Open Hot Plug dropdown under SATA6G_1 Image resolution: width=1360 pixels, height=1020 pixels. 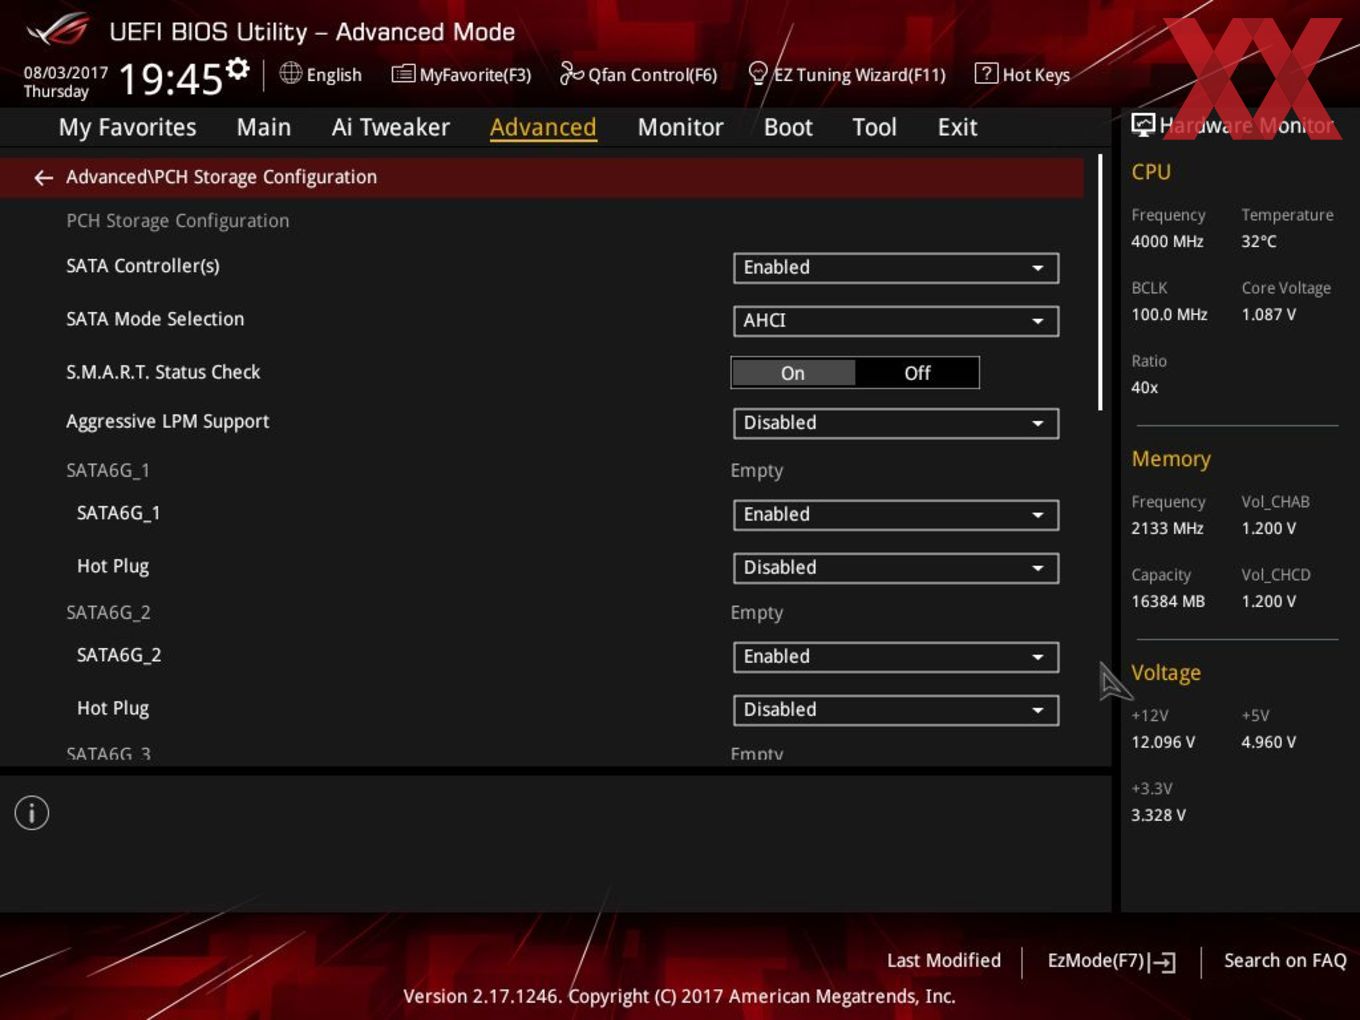click(896, 568)
